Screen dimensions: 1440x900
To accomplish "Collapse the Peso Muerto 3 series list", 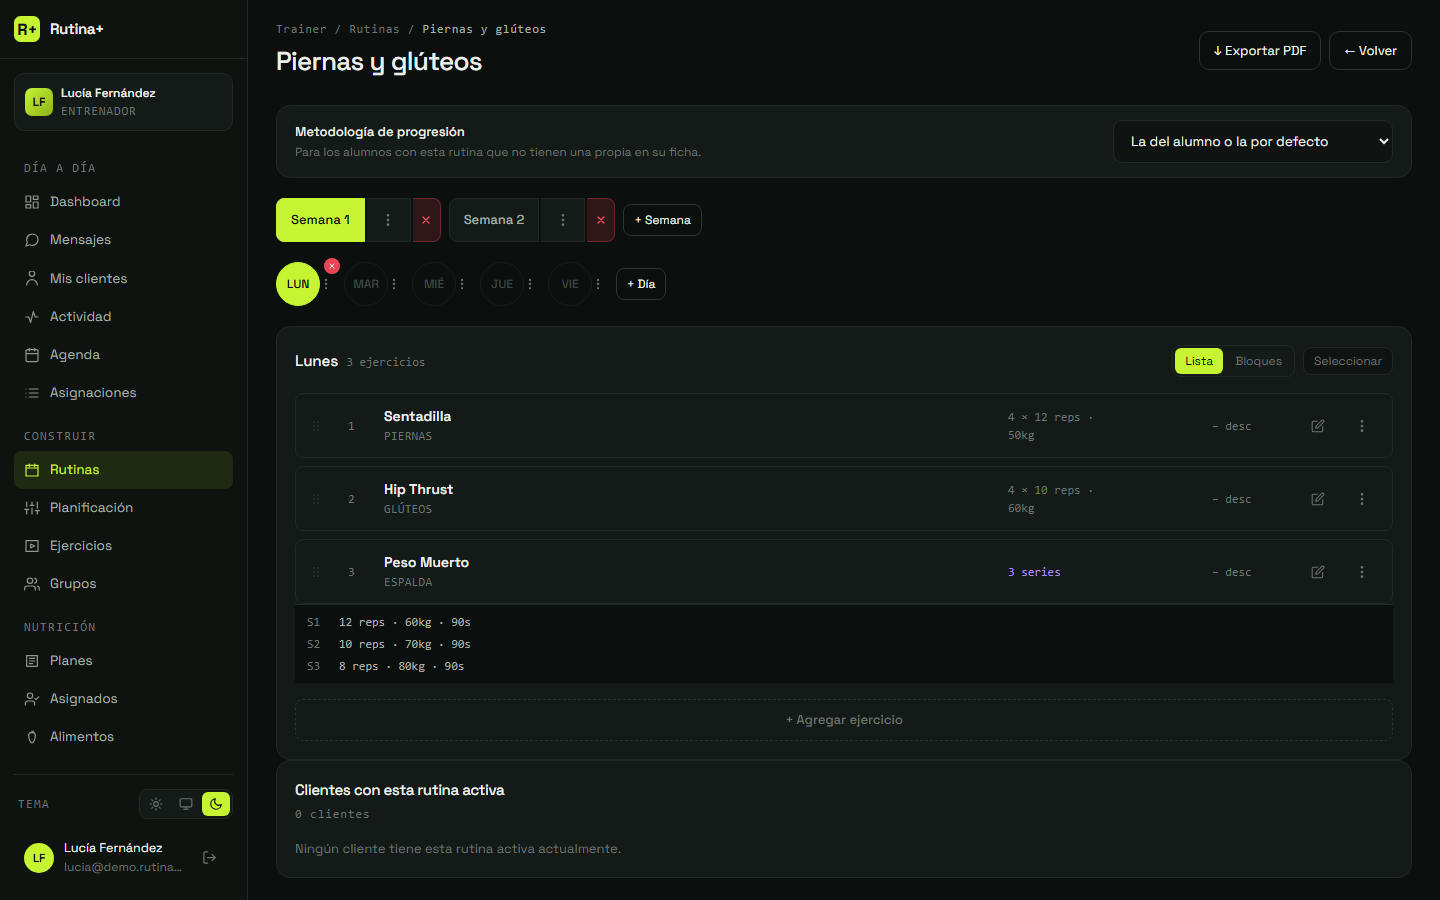I will [x=1034, y=572].
